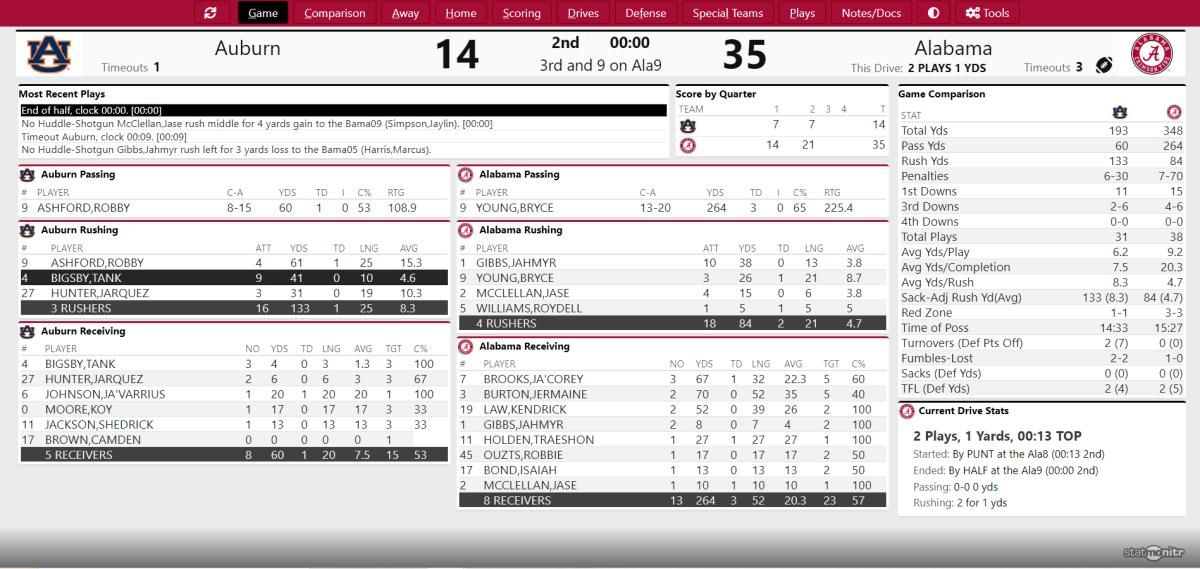Screen dimensions: 1200x569
Task: Open the Special Teams tab
Action: [727, 13]
